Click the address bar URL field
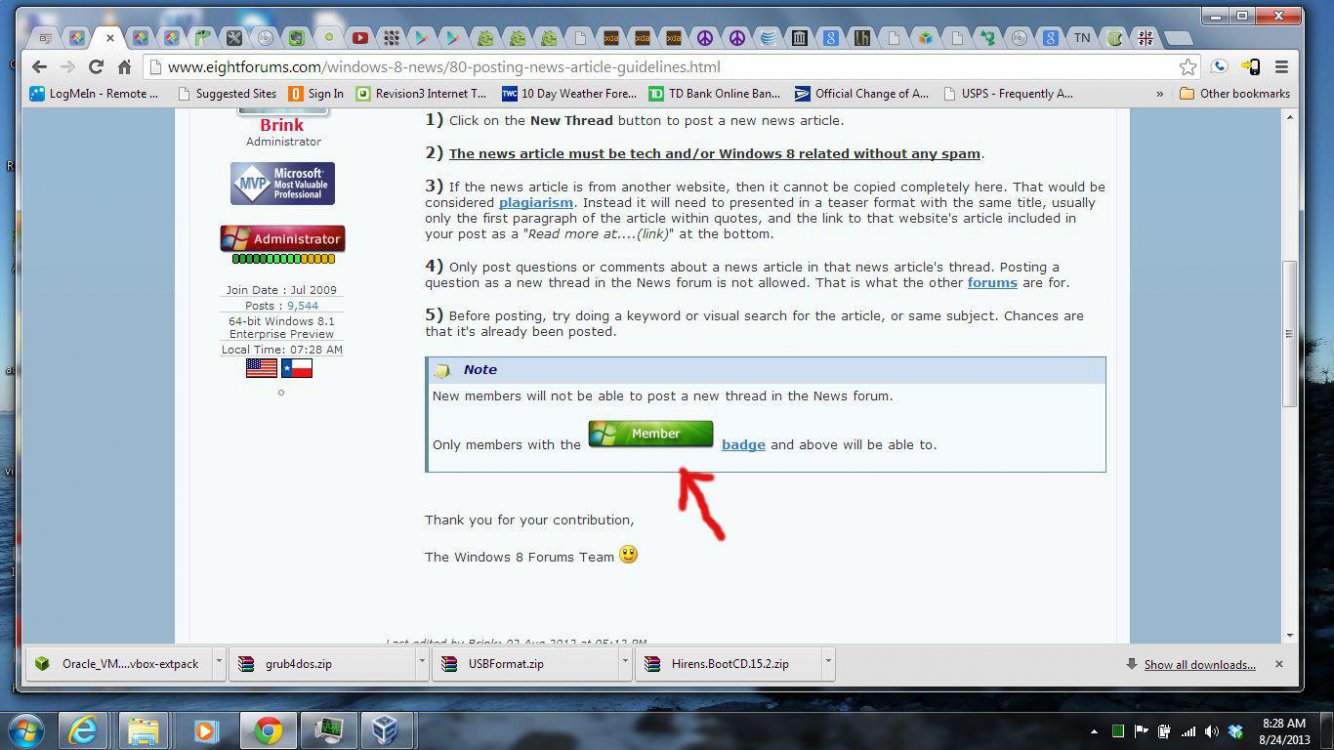 (x=660, y=67)
